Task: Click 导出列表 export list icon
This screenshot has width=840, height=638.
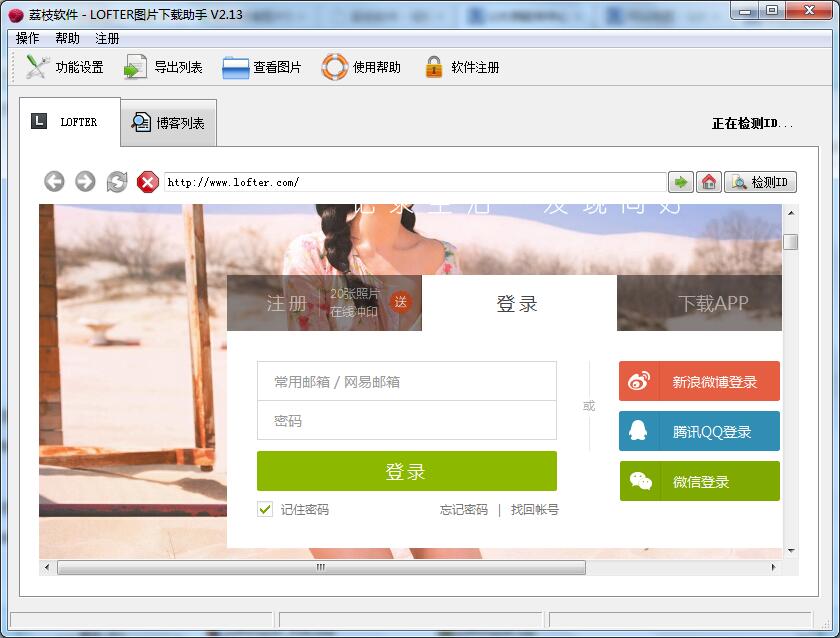Action: point(135,67)
